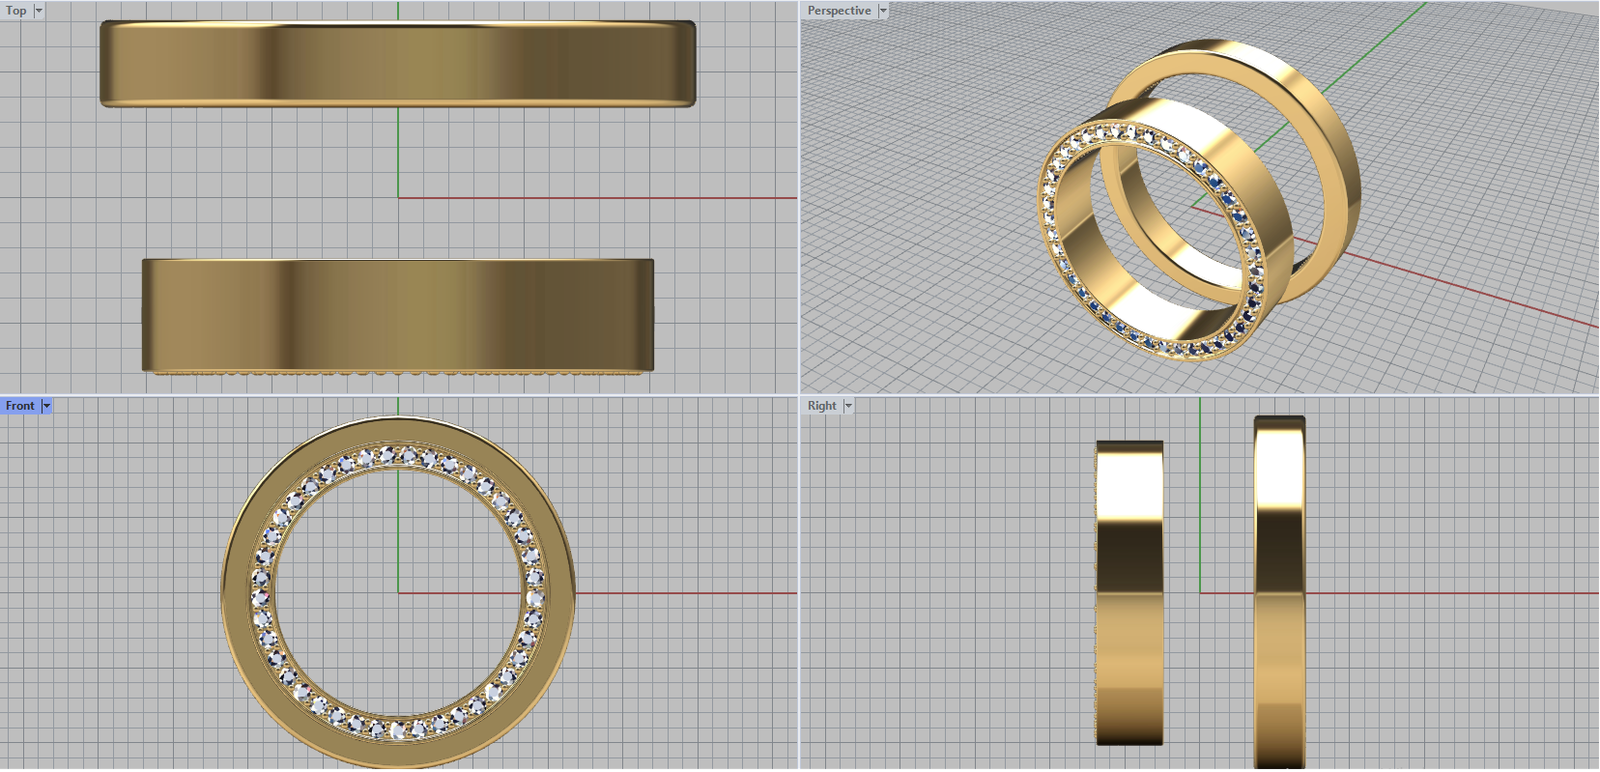Expand the Right viewport menu arrow
1600x772 pixels.
848,405
